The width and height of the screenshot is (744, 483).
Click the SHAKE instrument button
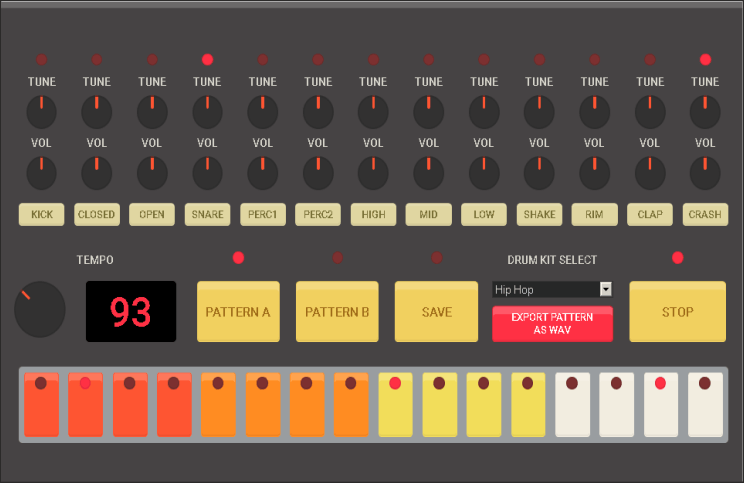point(539,214)
